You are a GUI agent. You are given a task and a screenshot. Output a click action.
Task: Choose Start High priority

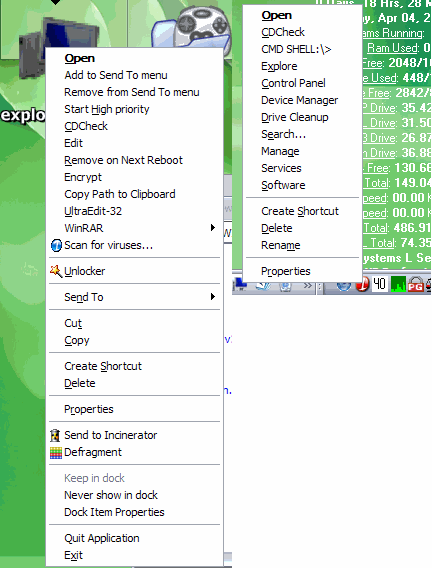click(134, 109)
